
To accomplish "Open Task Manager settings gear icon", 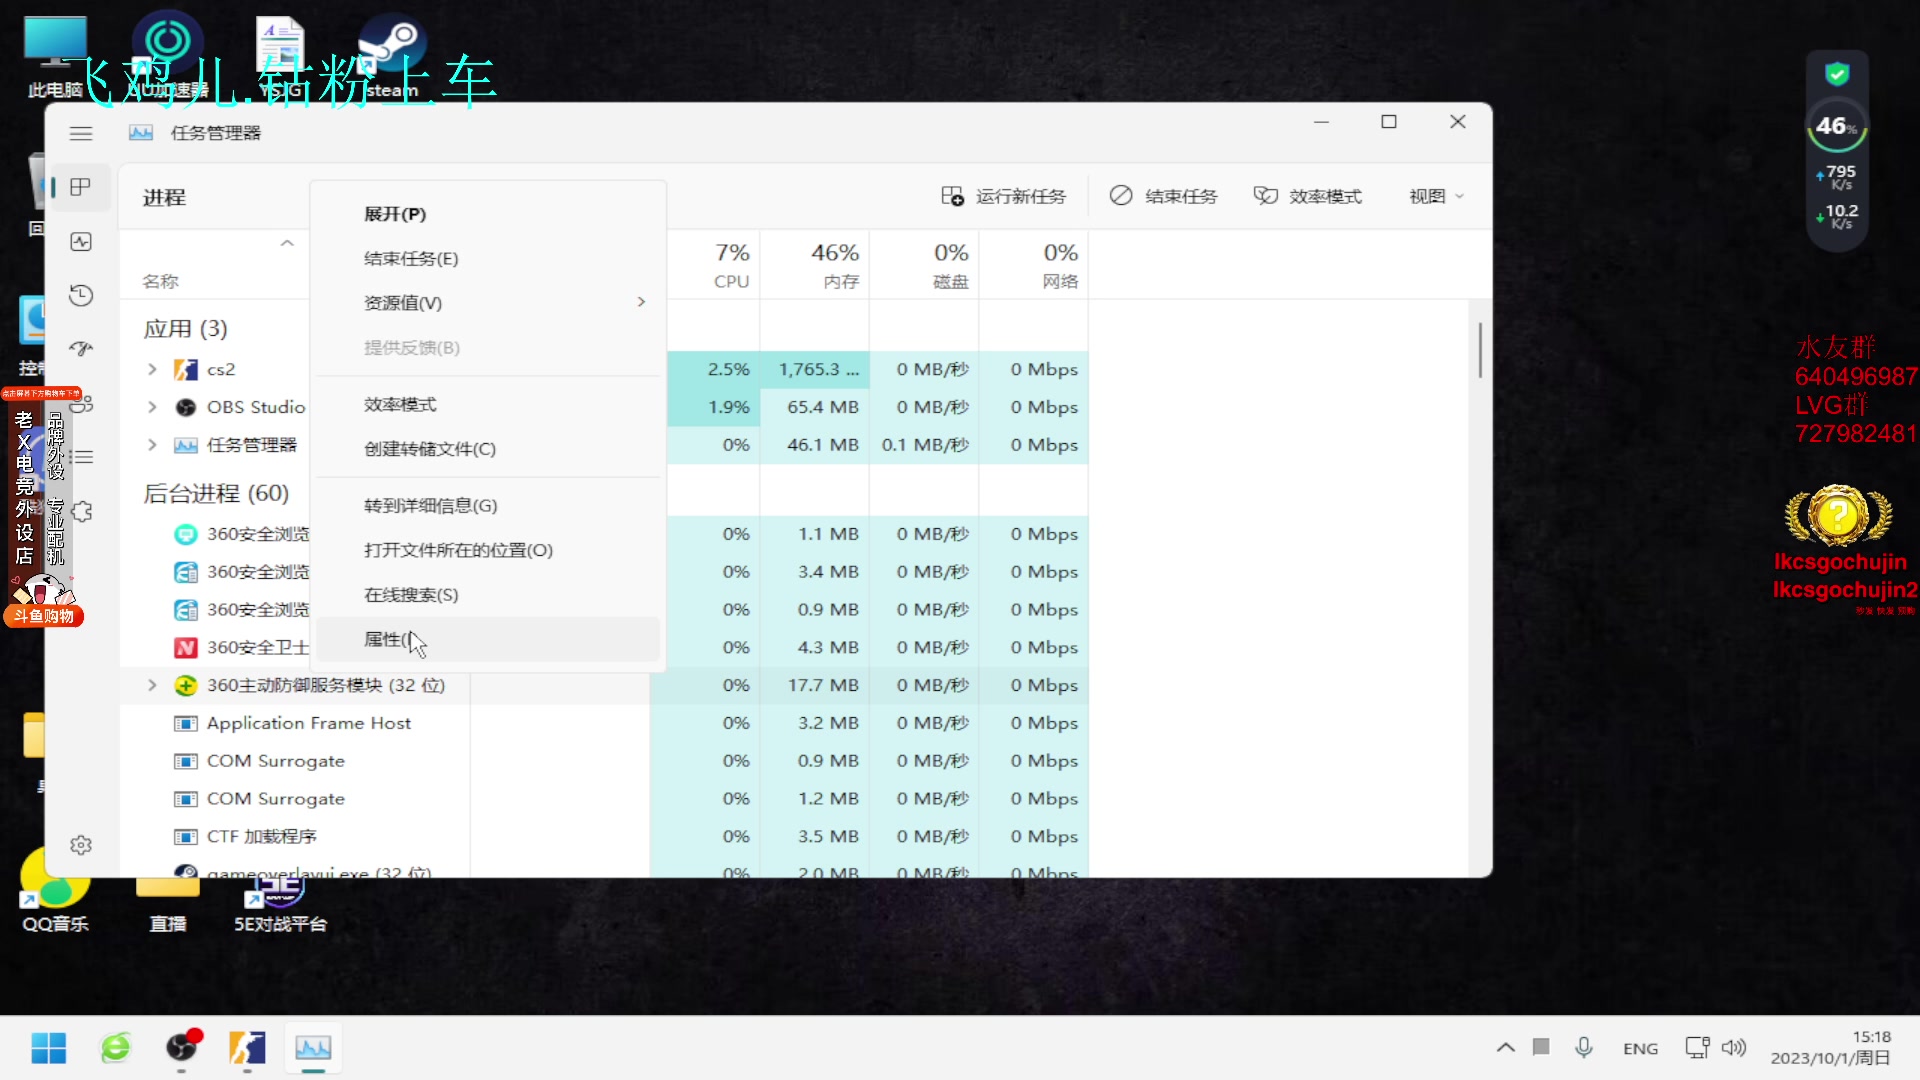I will pyautogui.click(x=81, y=845).
